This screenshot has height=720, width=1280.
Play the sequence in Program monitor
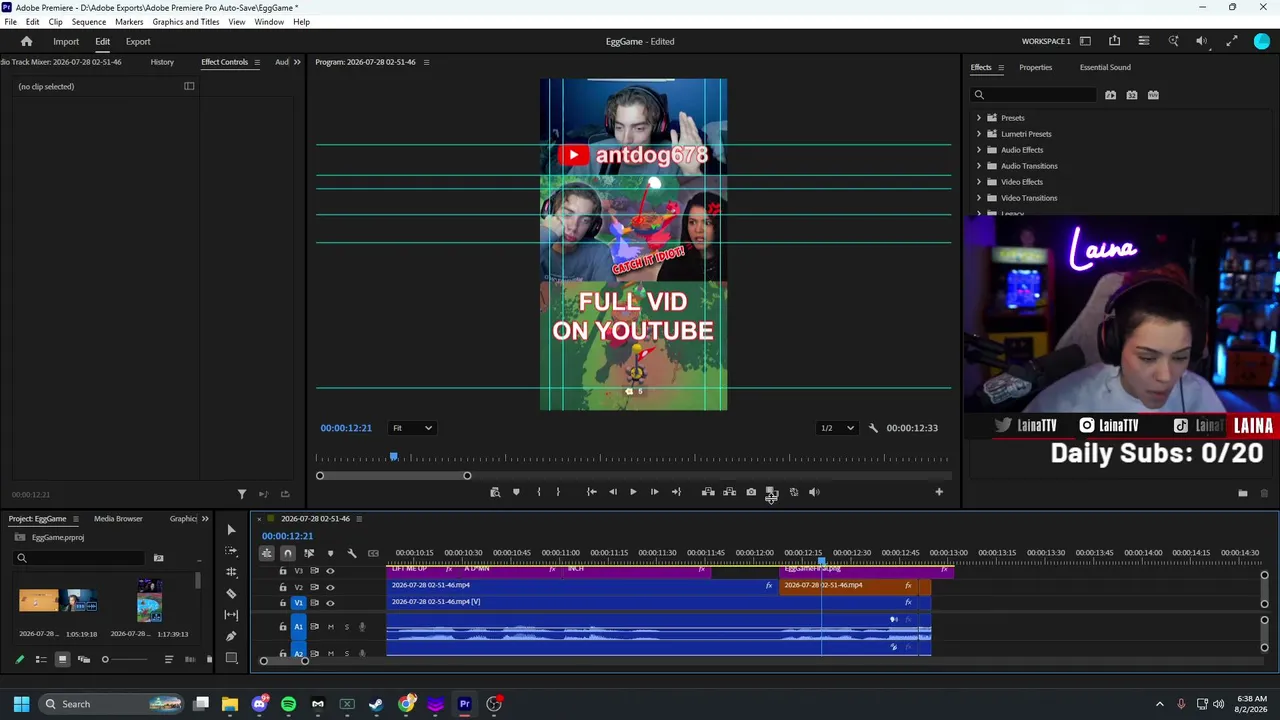633,492
